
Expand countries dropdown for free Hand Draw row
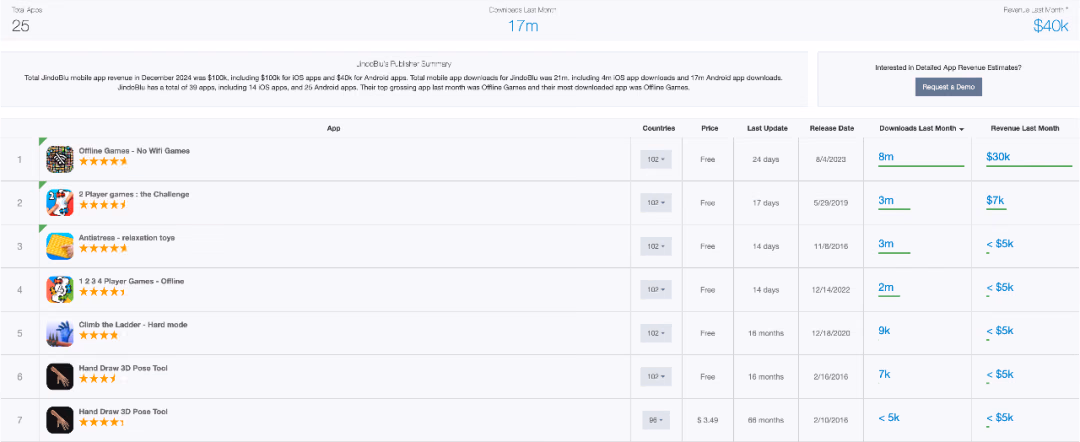pyautogui.click(x=656, y=377)
